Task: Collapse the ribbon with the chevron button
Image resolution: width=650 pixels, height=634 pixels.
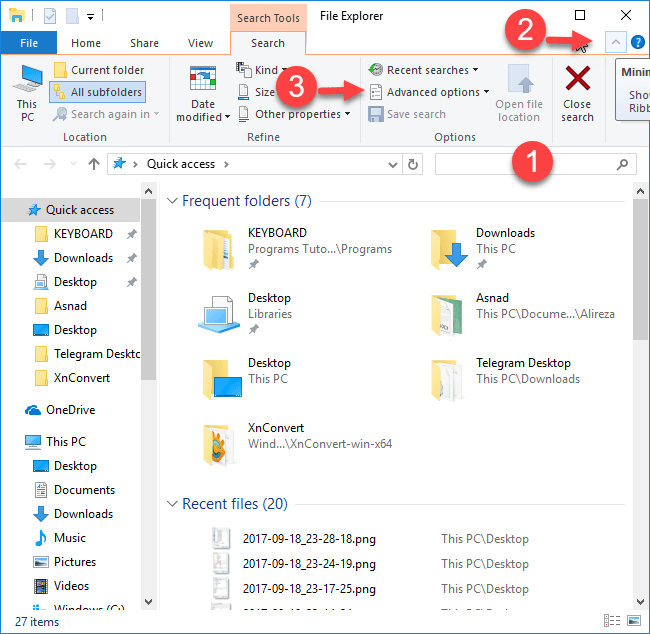Action: 616,42
